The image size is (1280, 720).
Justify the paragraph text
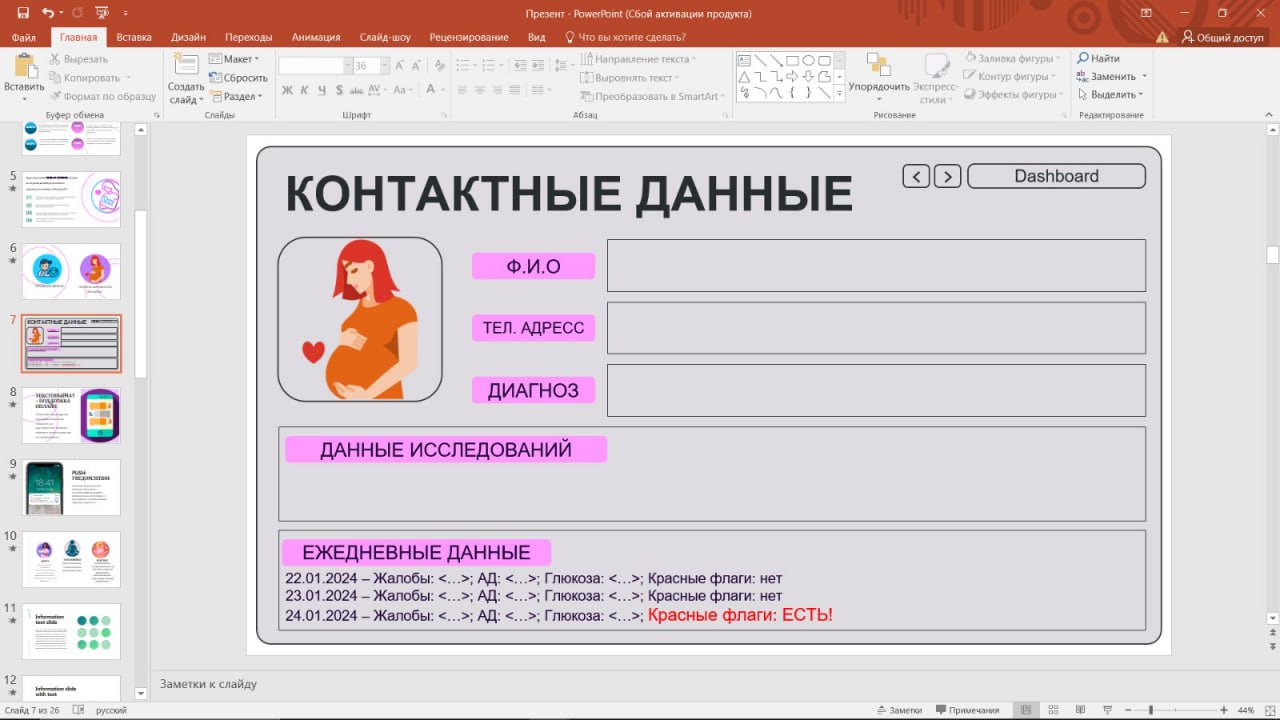pos(516,90)
